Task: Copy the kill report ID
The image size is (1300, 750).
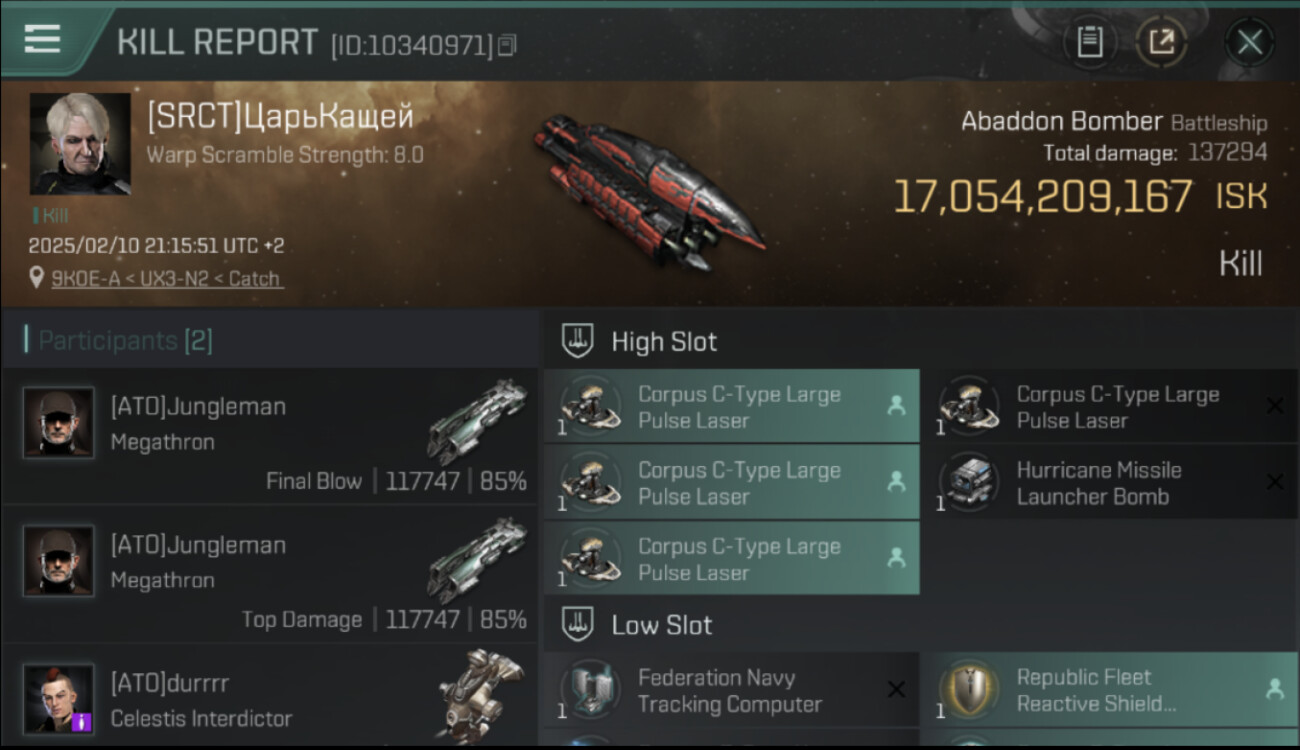Action: pyautogui.click(x=507, y=45)
